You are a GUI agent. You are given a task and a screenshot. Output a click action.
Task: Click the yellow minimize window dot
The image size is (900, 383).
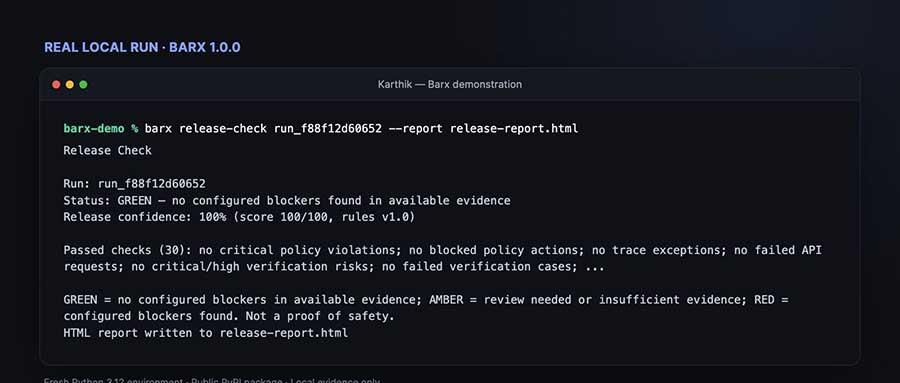click(x=69, y=84)
